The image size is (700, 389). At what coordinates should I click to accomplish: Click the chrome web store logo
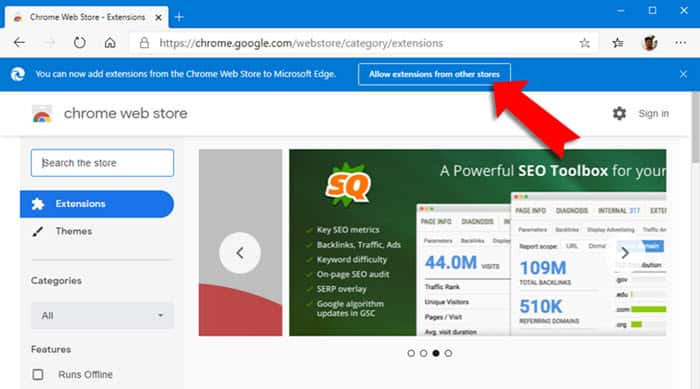[x=42, y=114]
